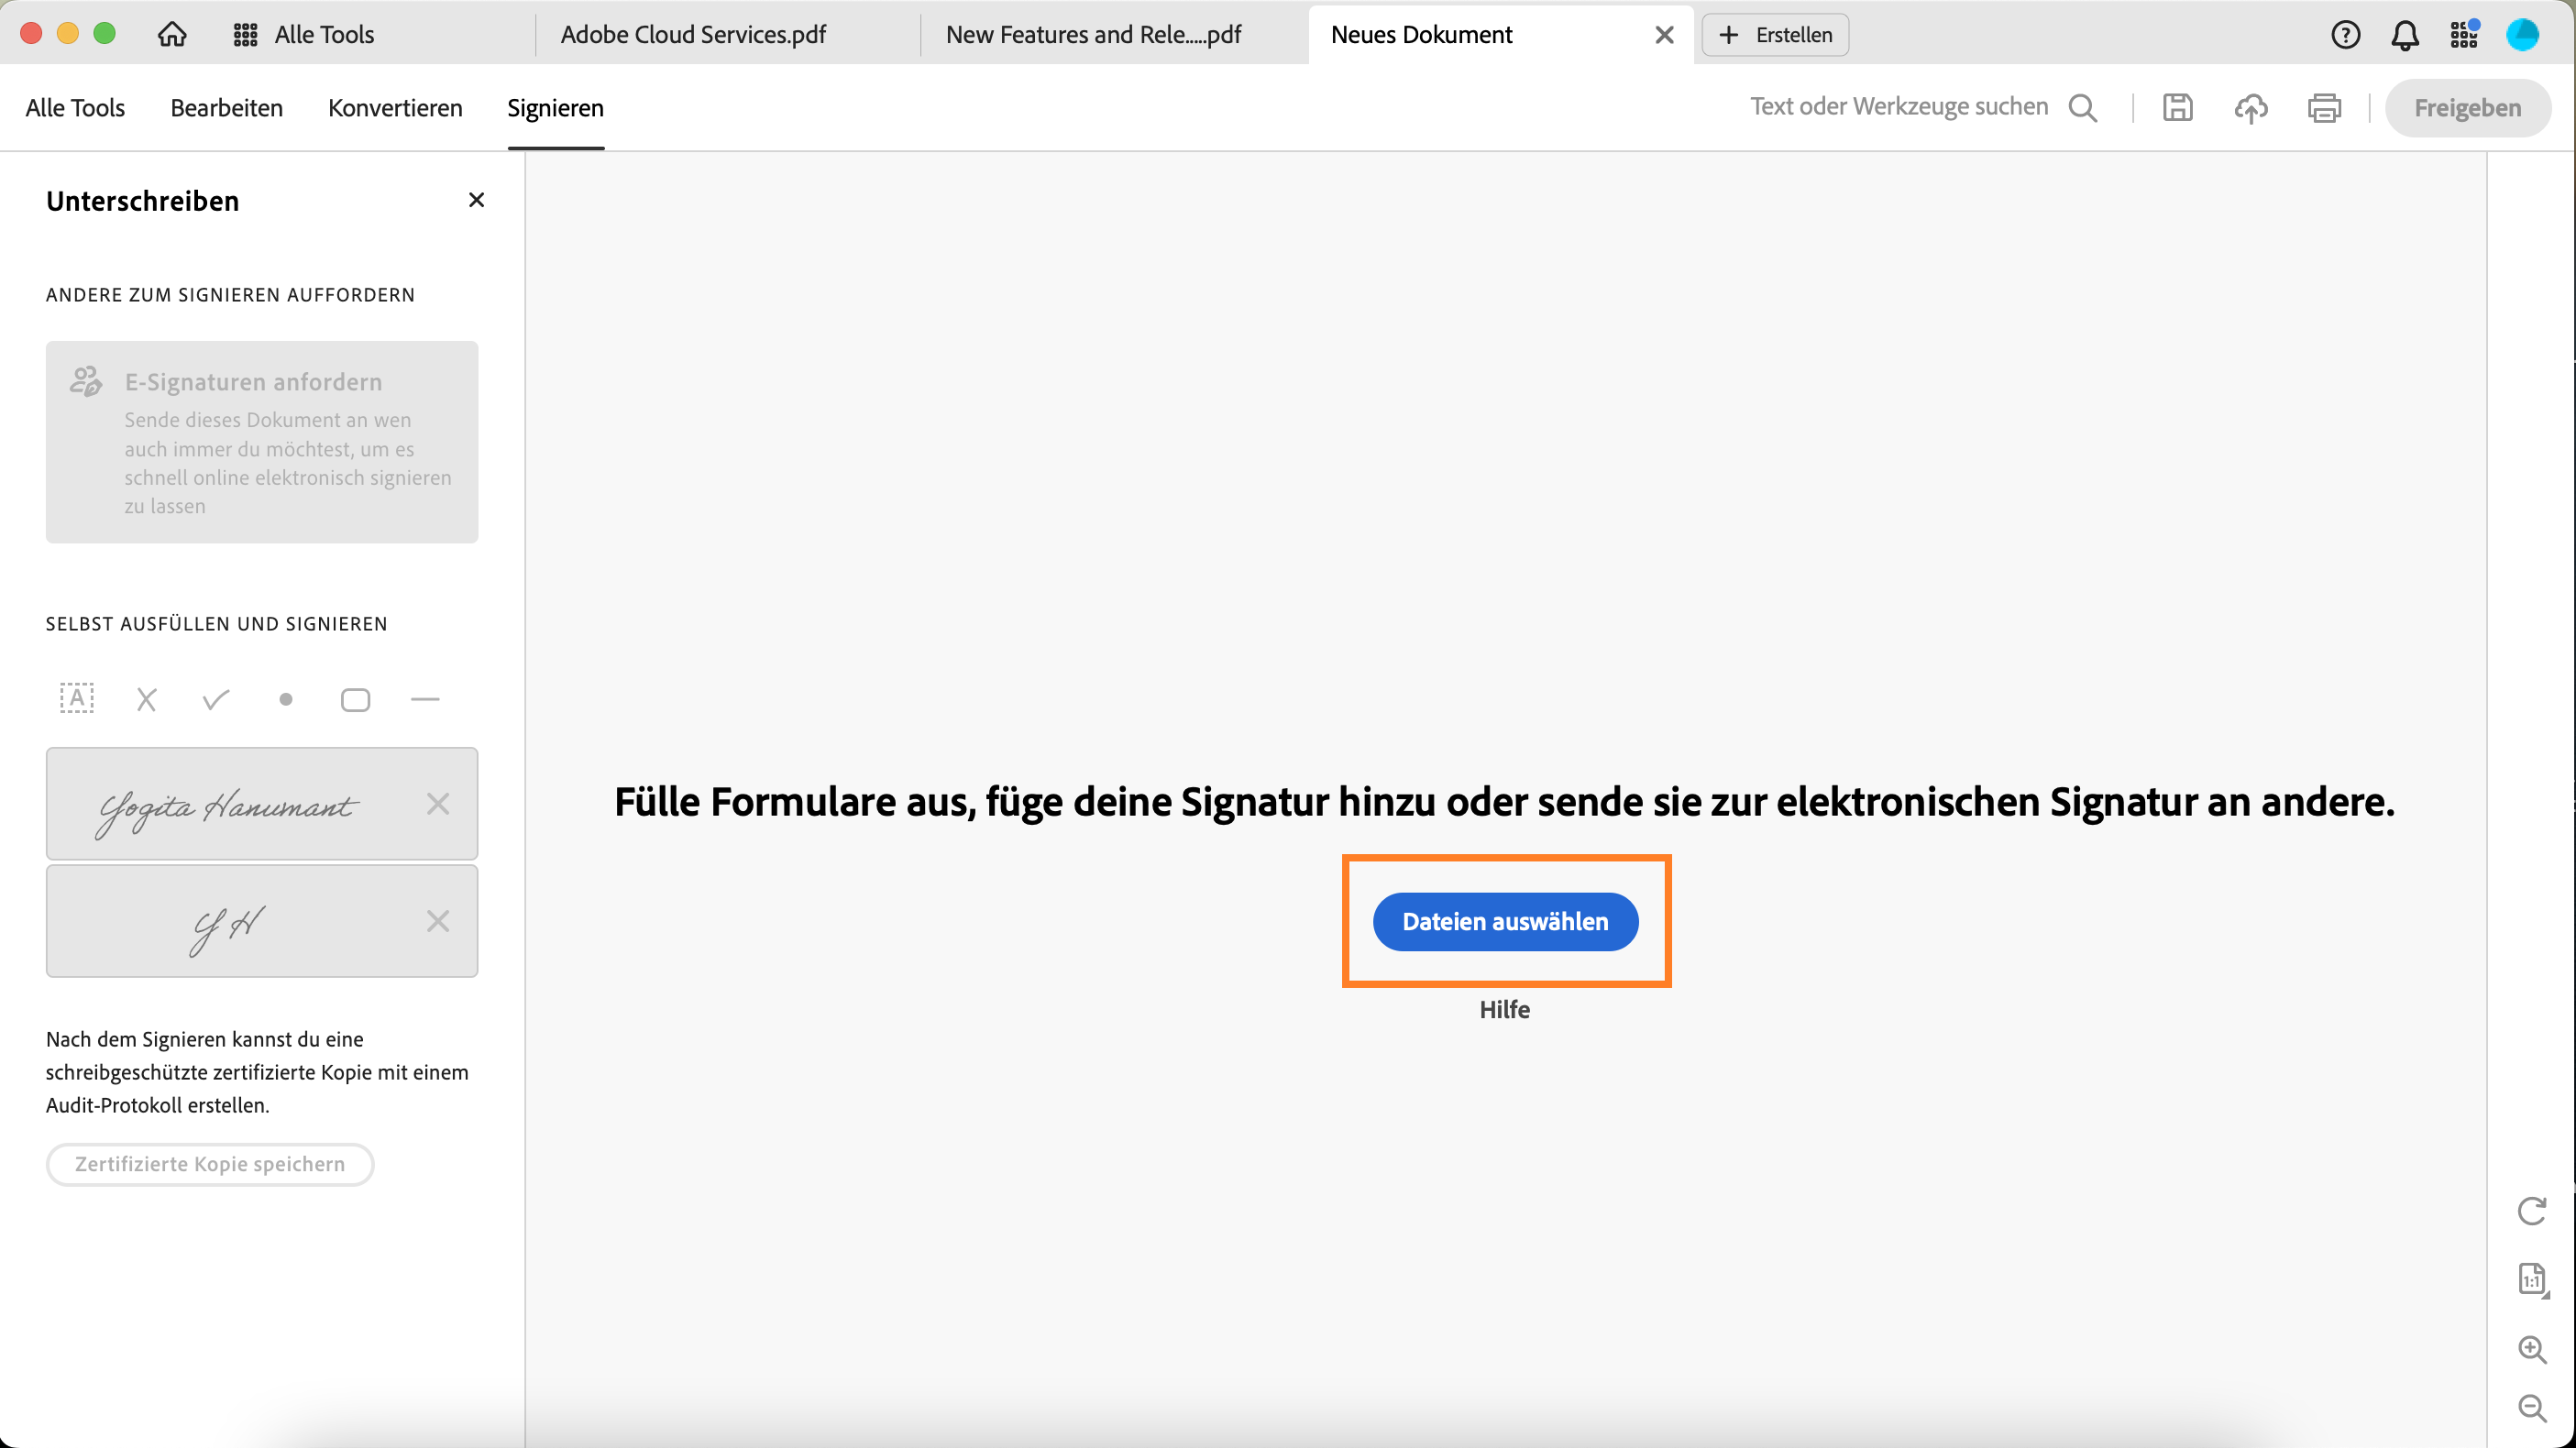This screenshot has width=2576, height=1448.
Task: Click the Freigeben button
Action: point(2467,107)
